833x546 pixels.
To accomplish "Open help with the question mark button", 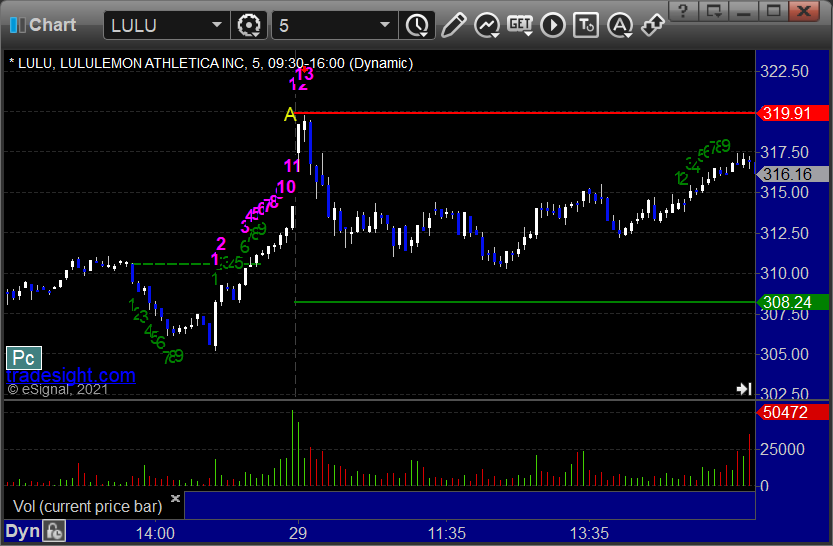I will [683, 11].
